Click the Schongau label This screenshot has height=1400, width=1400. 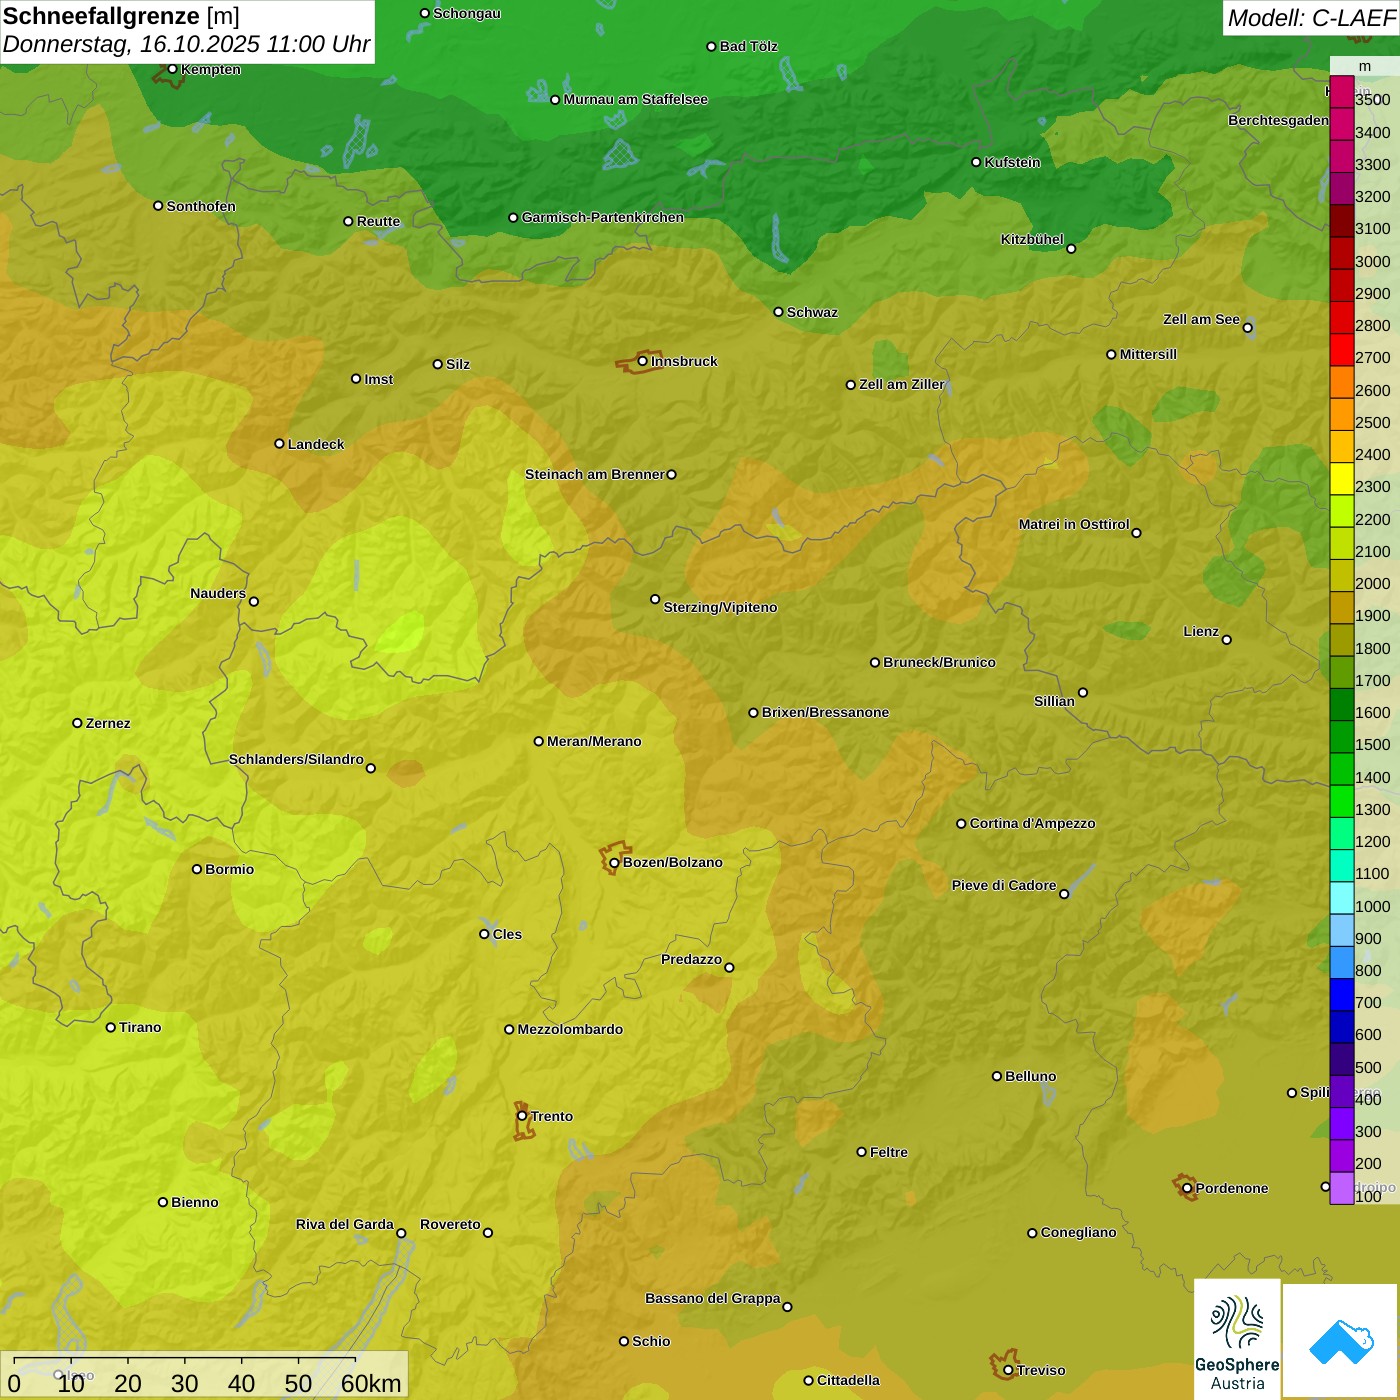467,13
